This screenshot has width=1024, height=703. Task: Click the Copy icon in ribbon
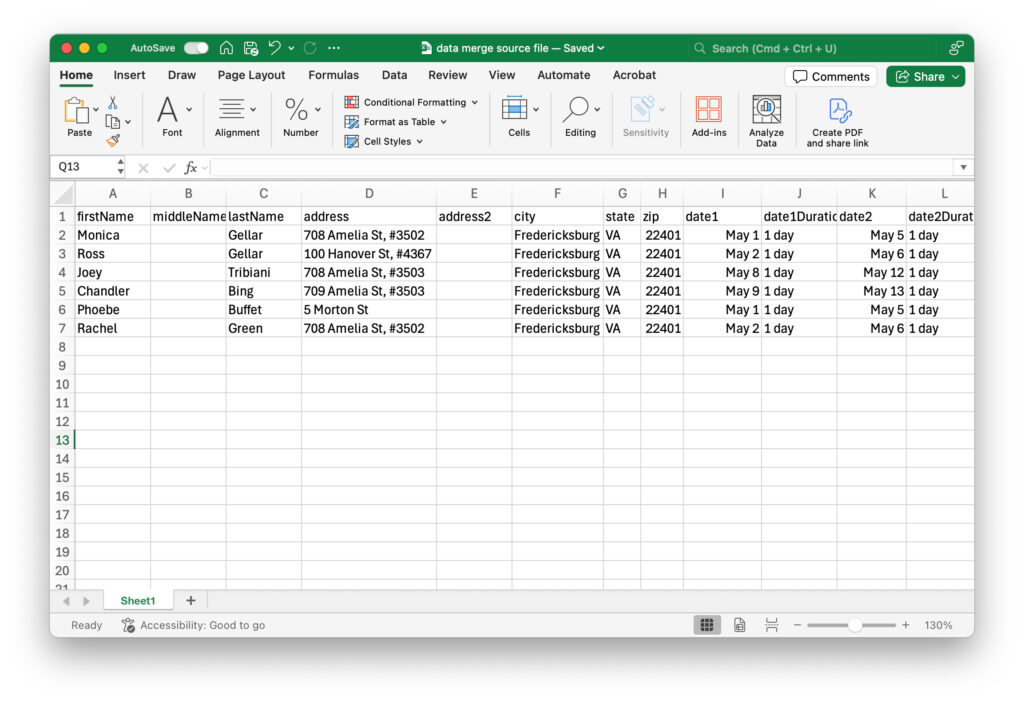[112, 122]
